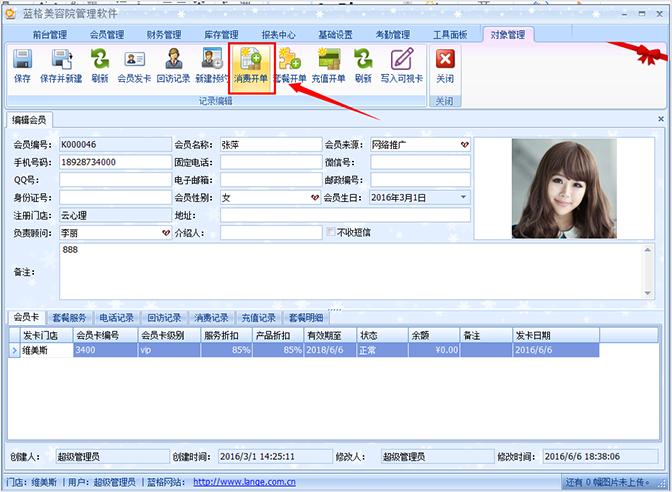This screenshot has width=672, height=492.
Task: Open the 回访记录 toolbar icon
Action: point(173,66)
